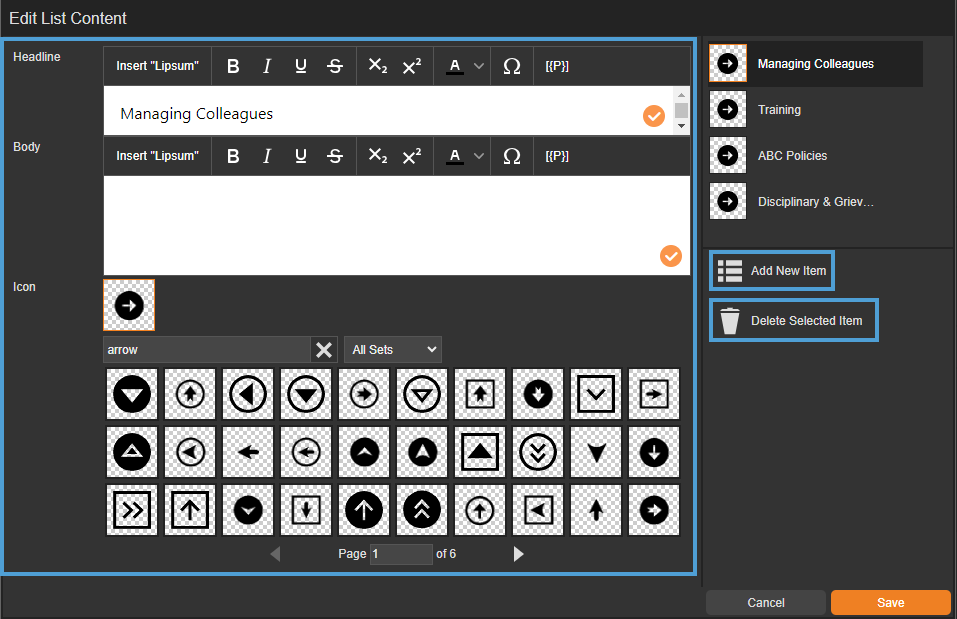Screen dimensions: 957x619
Task: Click Add New Item button
Action: pos(771,271)
